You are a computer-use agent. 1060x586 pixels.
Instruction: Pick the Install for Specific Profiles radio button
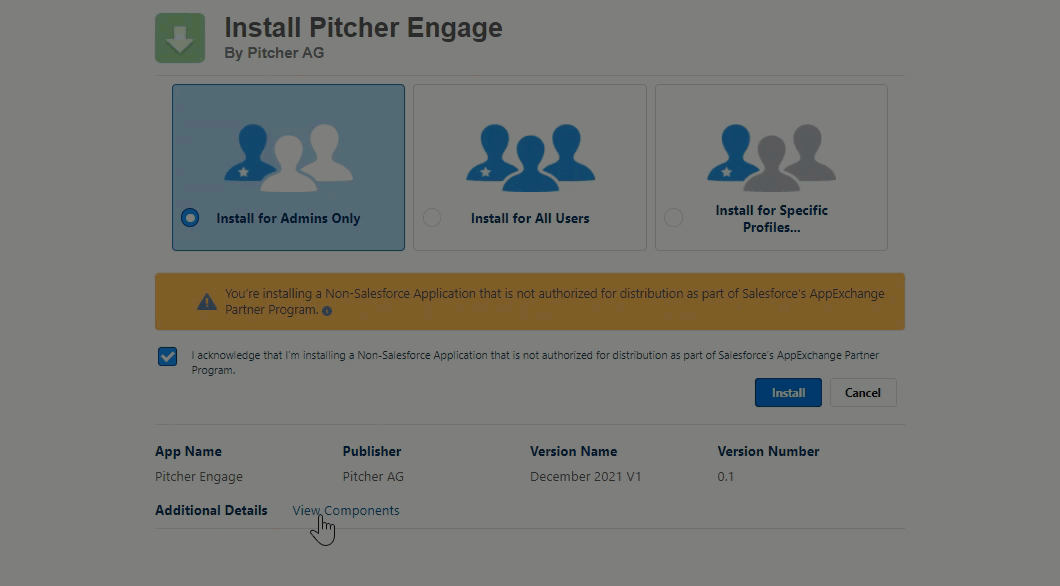[674, 218]
